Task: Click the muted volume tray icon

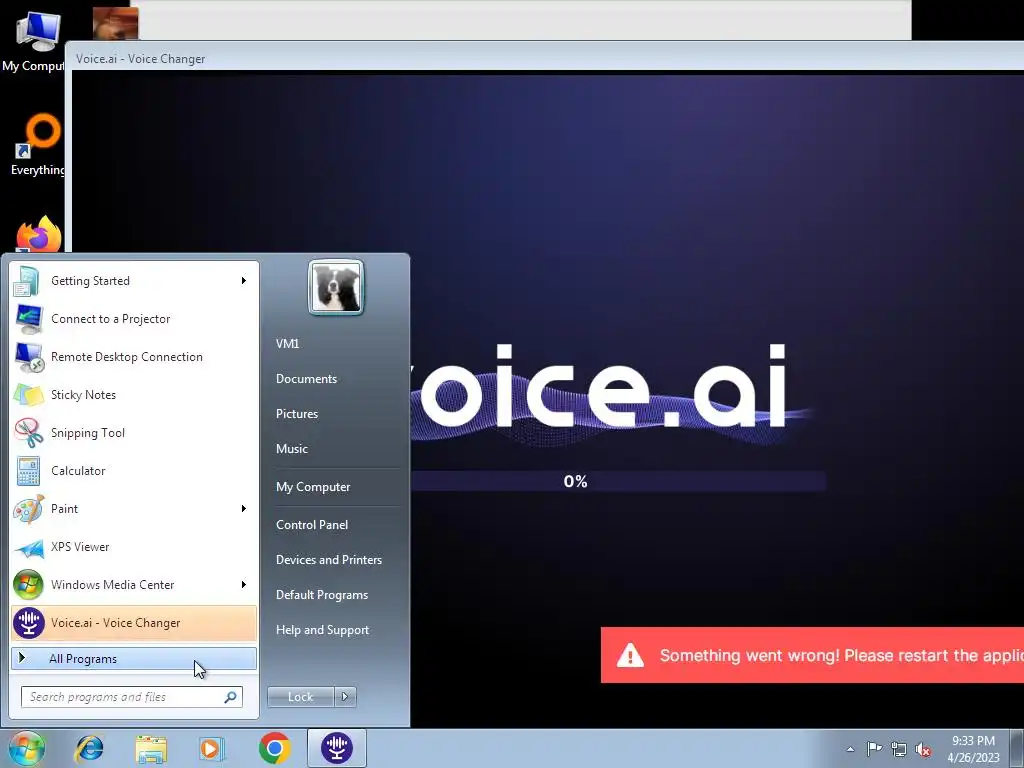Action: [x=923, y=749]
